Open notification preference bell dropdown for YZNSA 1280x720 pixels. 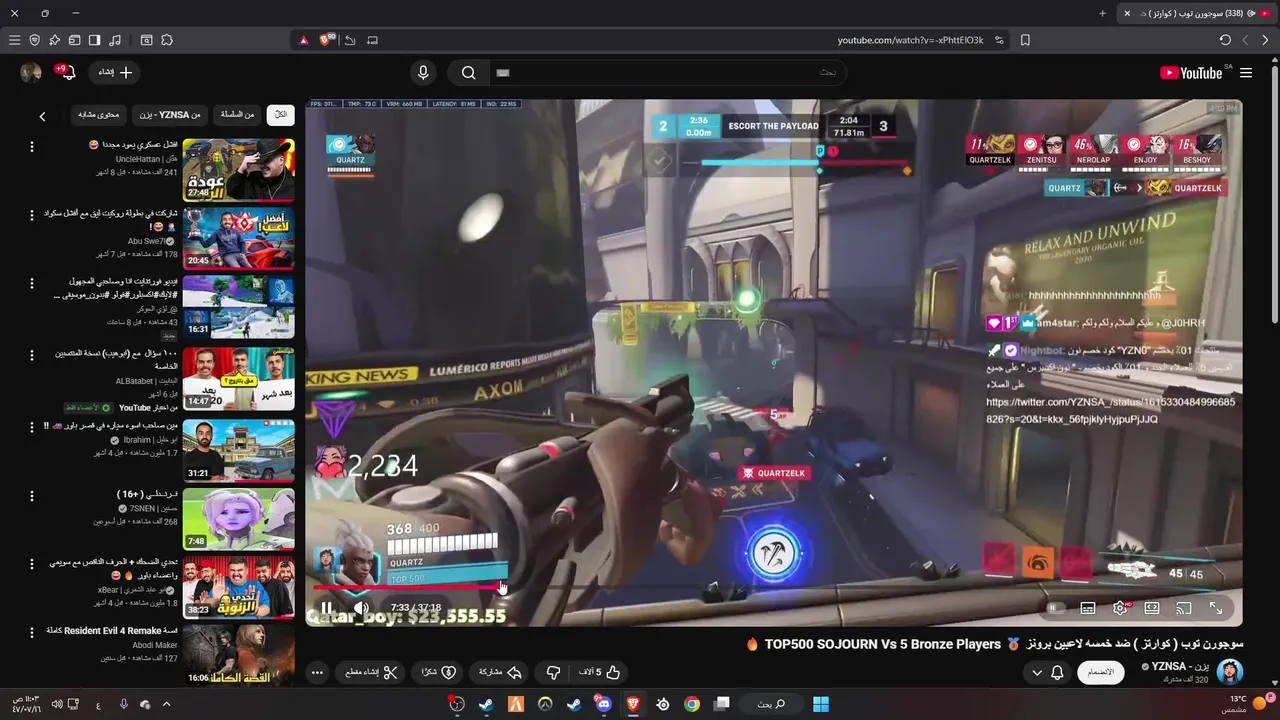[x=1047, y=672]
